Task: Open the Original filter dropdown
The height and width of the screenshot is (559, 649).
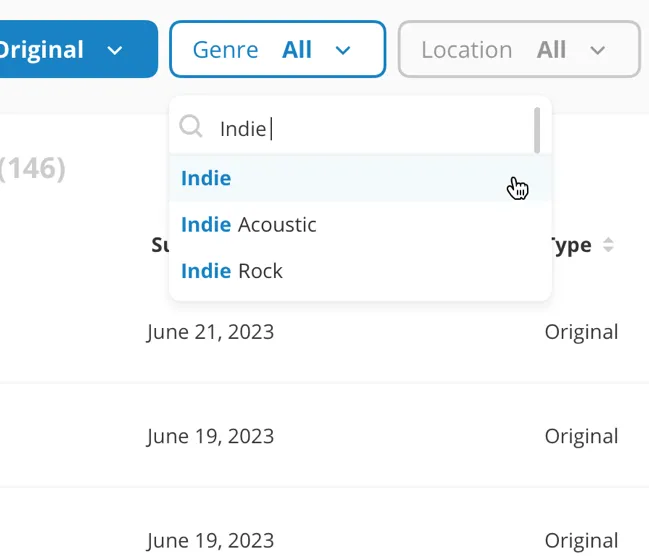Action: click(77, 49)
